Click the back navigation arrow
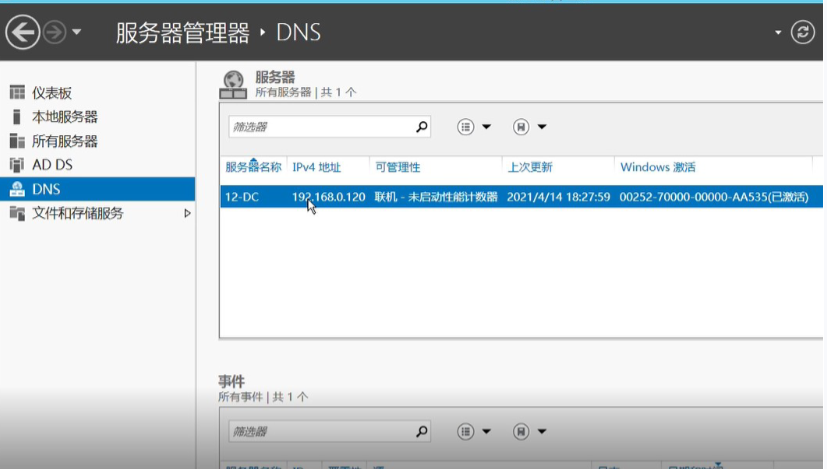The width and height of the screenshot is (827, 469). 22,33
